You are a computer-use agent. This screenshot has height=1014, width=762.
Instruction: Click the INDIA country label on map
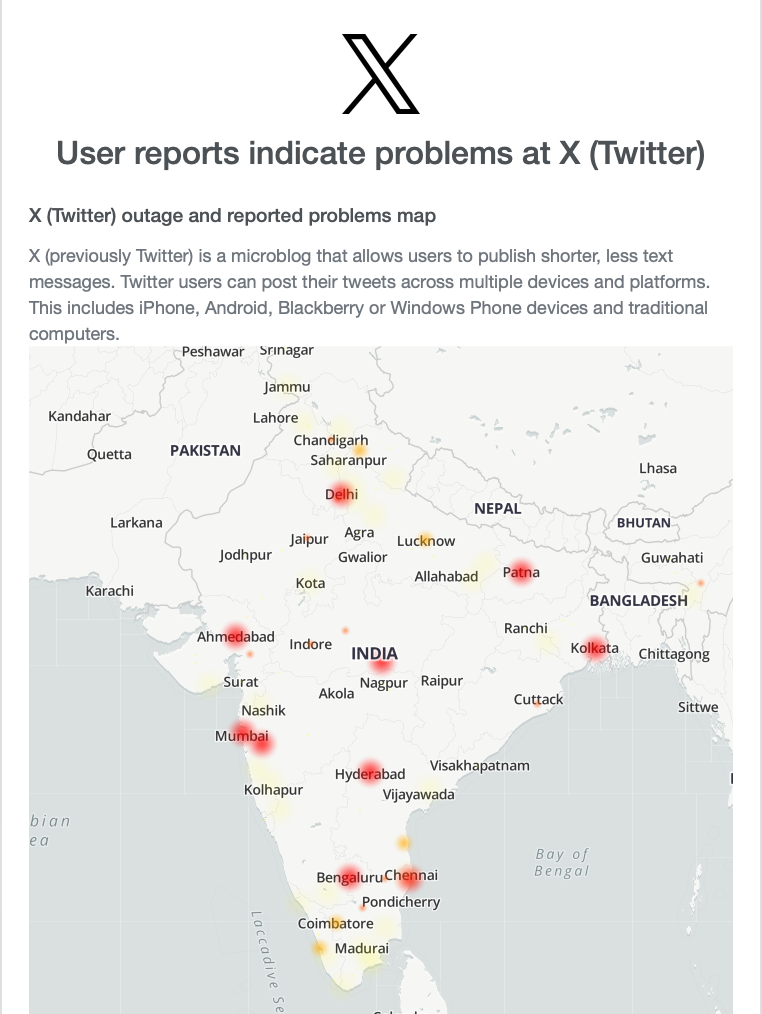pos(375,654)
